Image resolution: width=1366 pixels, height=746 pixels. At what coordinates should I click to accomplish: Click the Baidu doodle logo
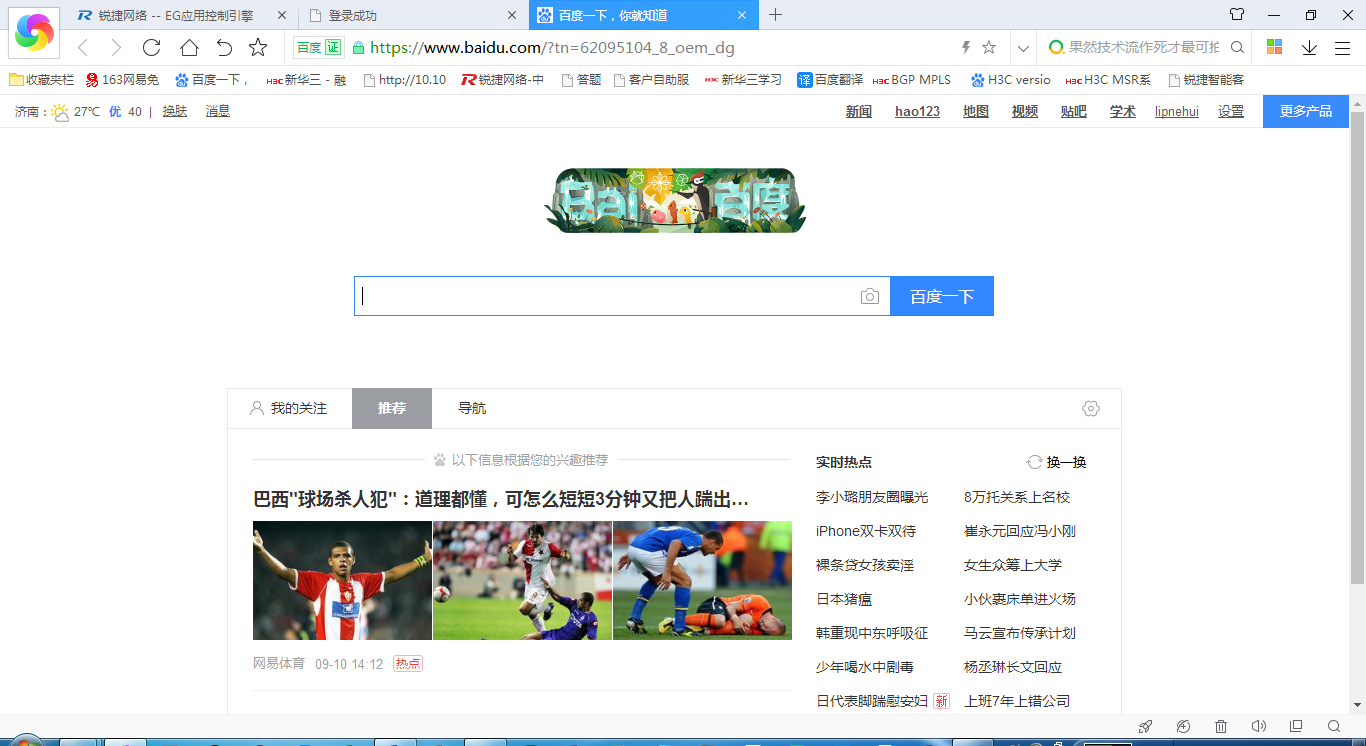click(x=675, y=200)
